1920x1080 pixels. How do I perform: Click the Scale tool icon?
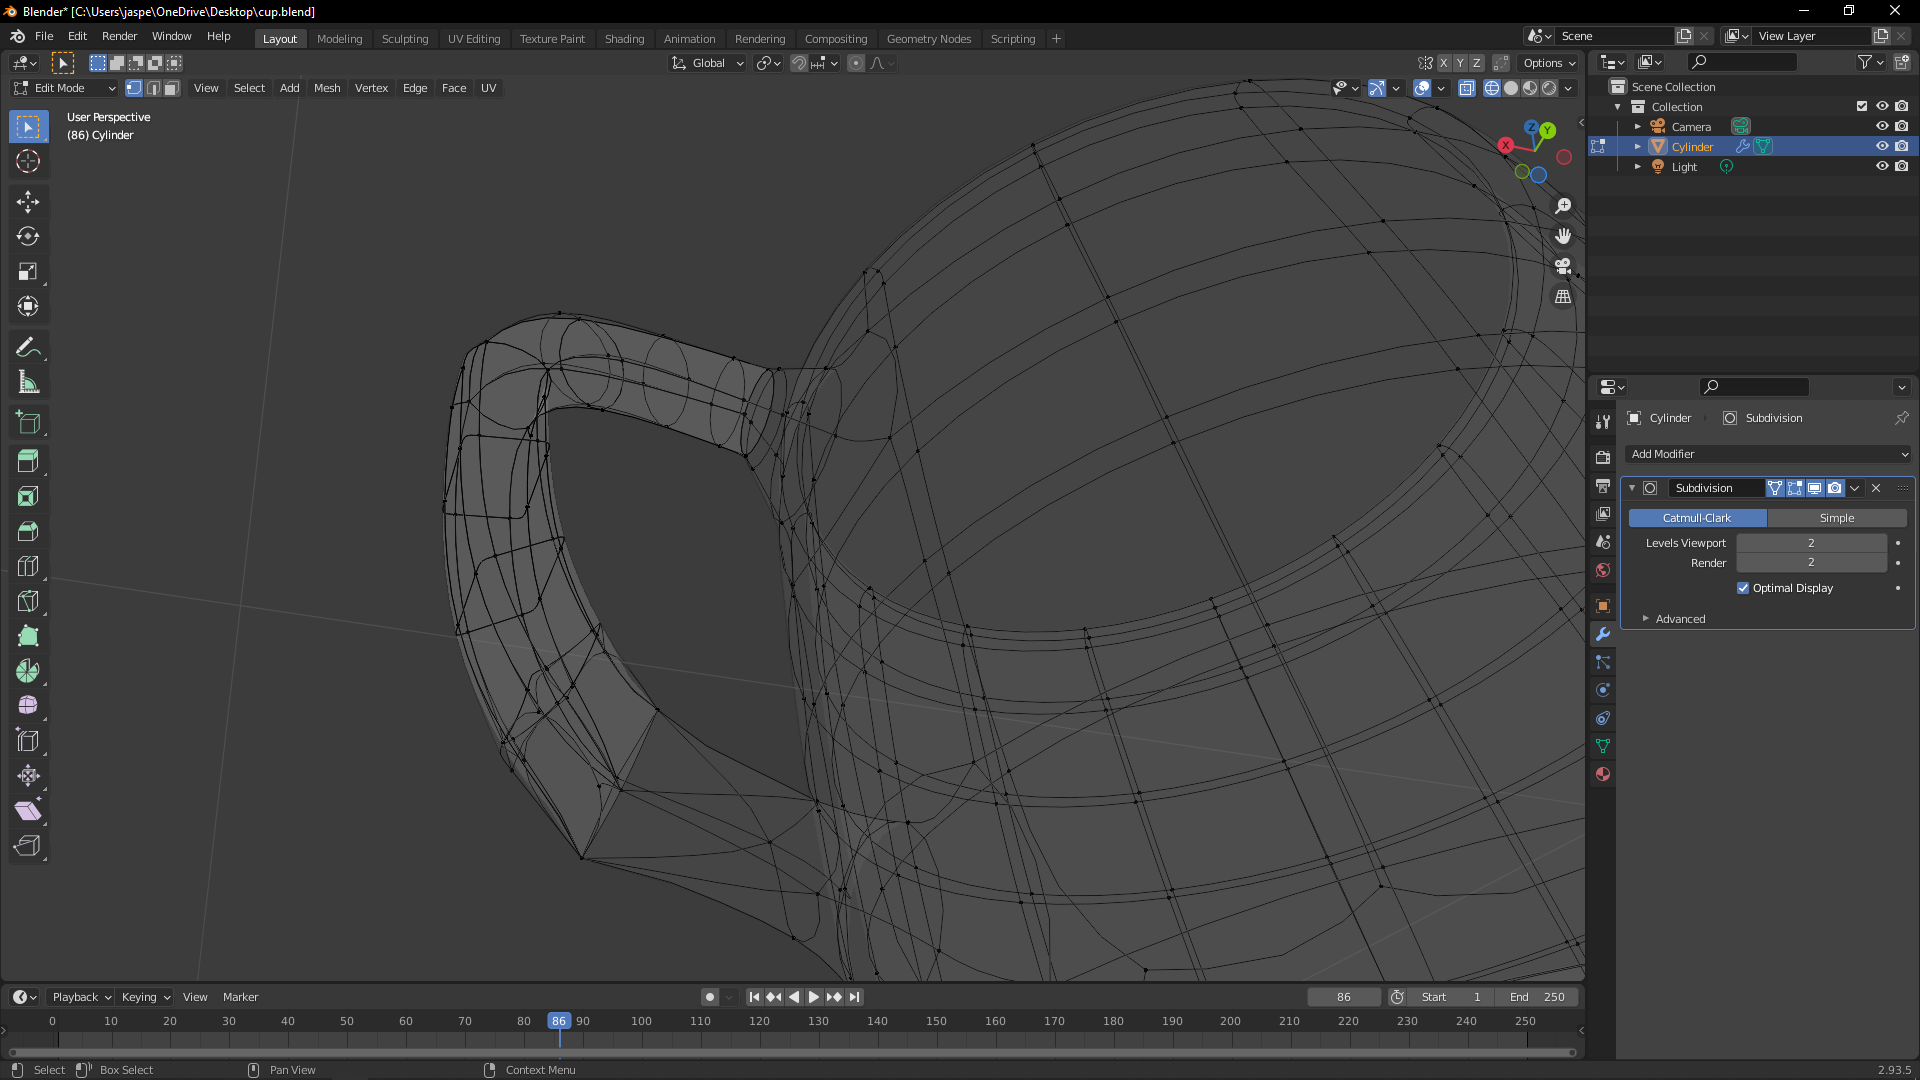pos(28,272)
